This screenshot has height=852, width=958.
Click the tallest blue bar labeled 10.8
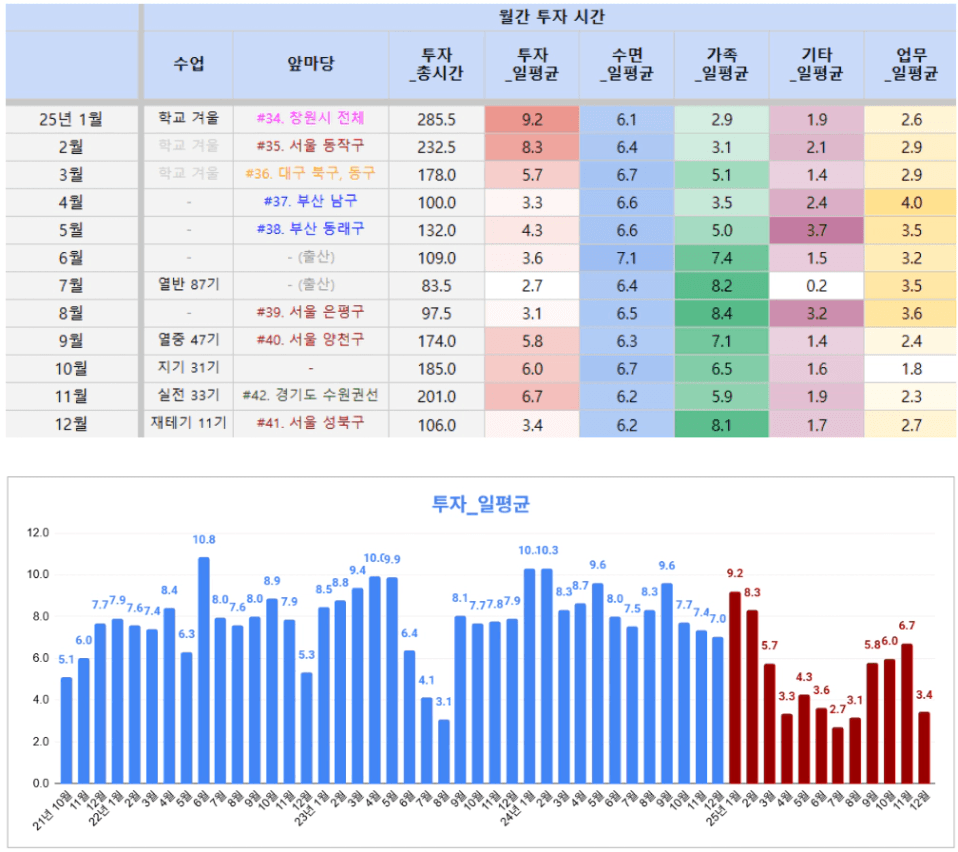tap(203, 670)
